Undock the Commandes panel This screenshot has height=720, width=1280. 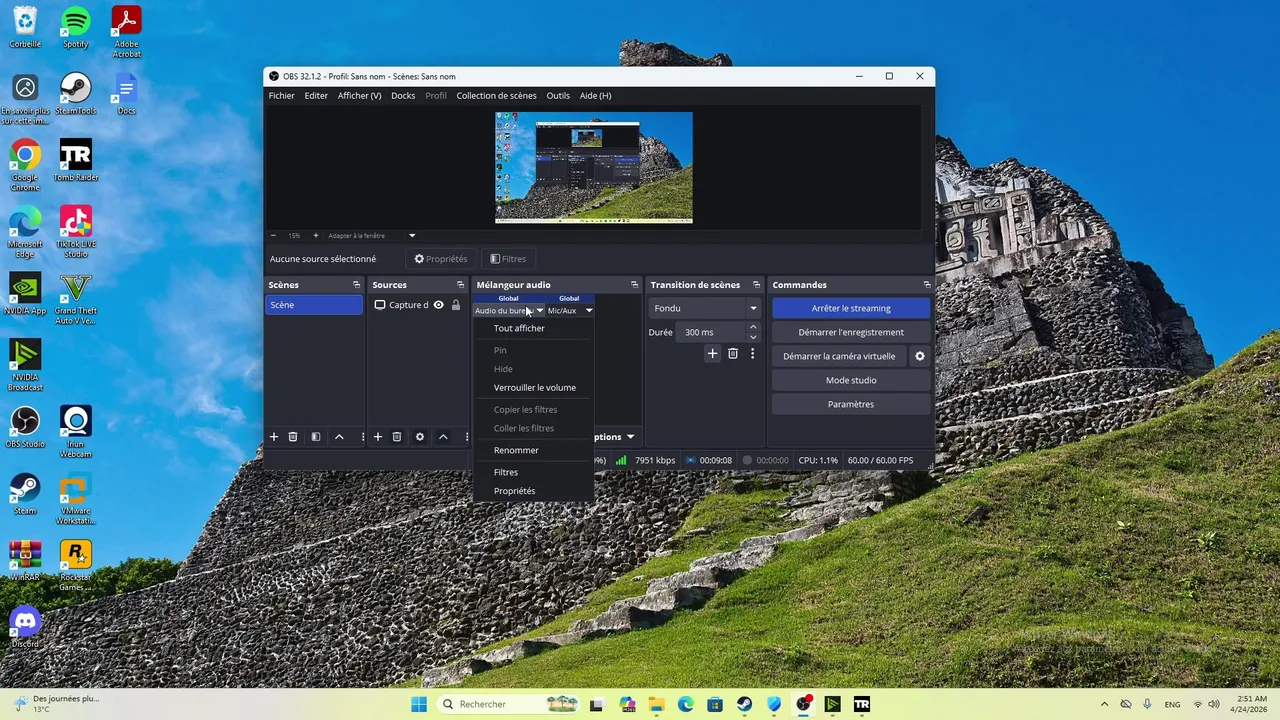point(927,285)
